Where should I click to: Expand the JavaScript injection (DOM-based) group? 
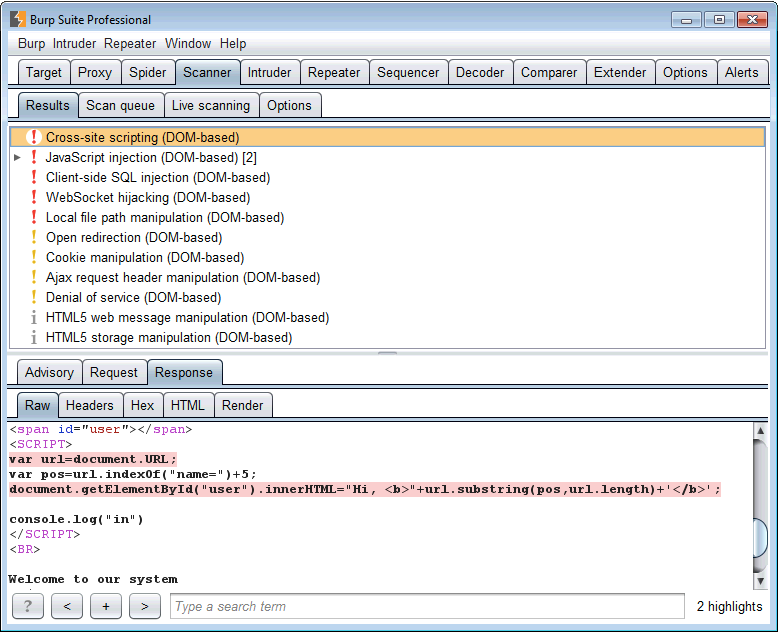(17, 157)
